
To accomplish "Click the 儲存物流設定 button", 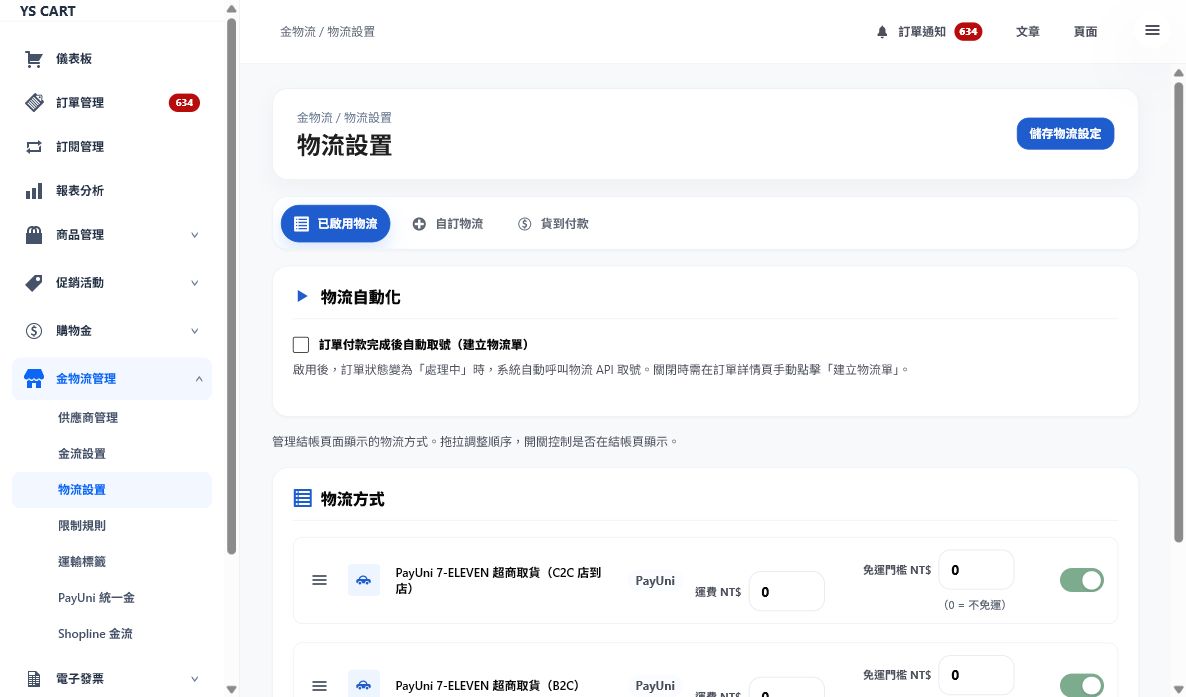I will click(x=1065, y=133).
